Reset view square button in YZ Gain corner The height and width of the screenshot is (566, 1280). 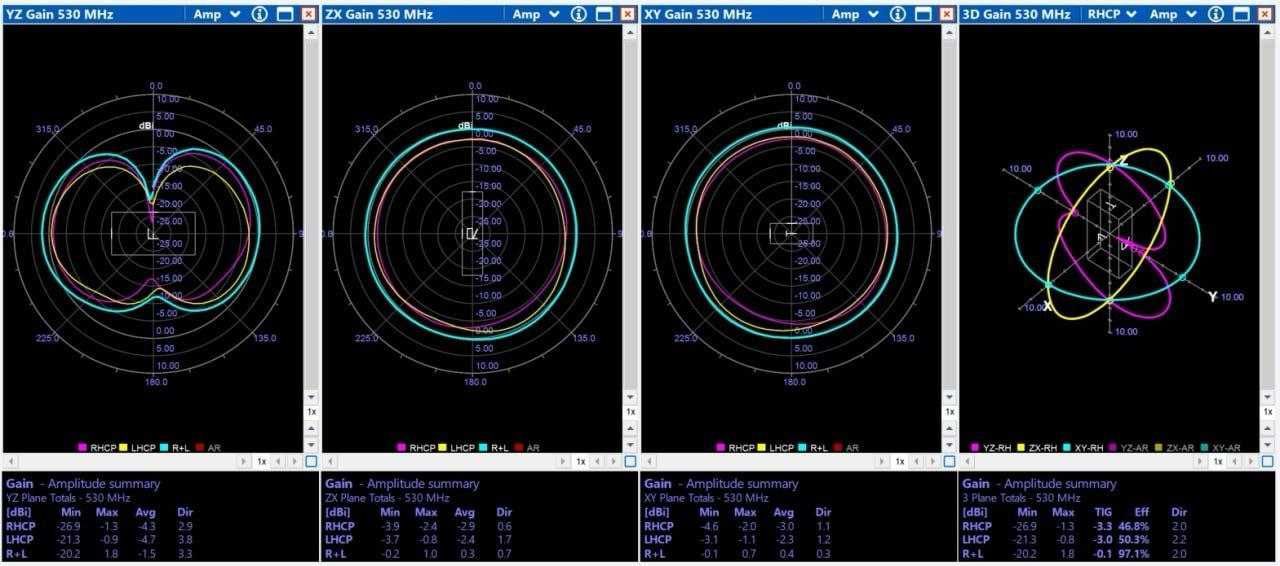pyautogui.click(x=311, y=462)
